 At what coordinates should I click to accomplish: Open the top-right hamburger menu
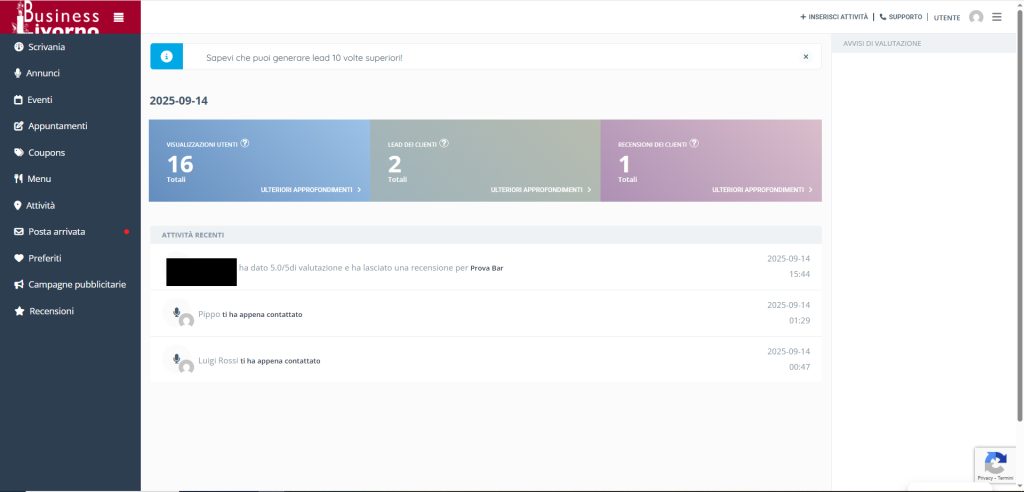point(997,17)
